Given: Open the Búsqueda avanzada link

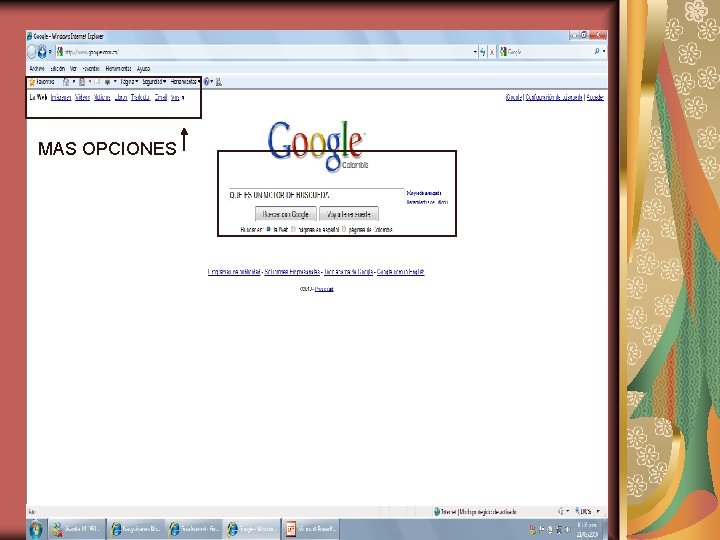Looking at the screenshot, I should pyautogui.click(x=424, y=193).
